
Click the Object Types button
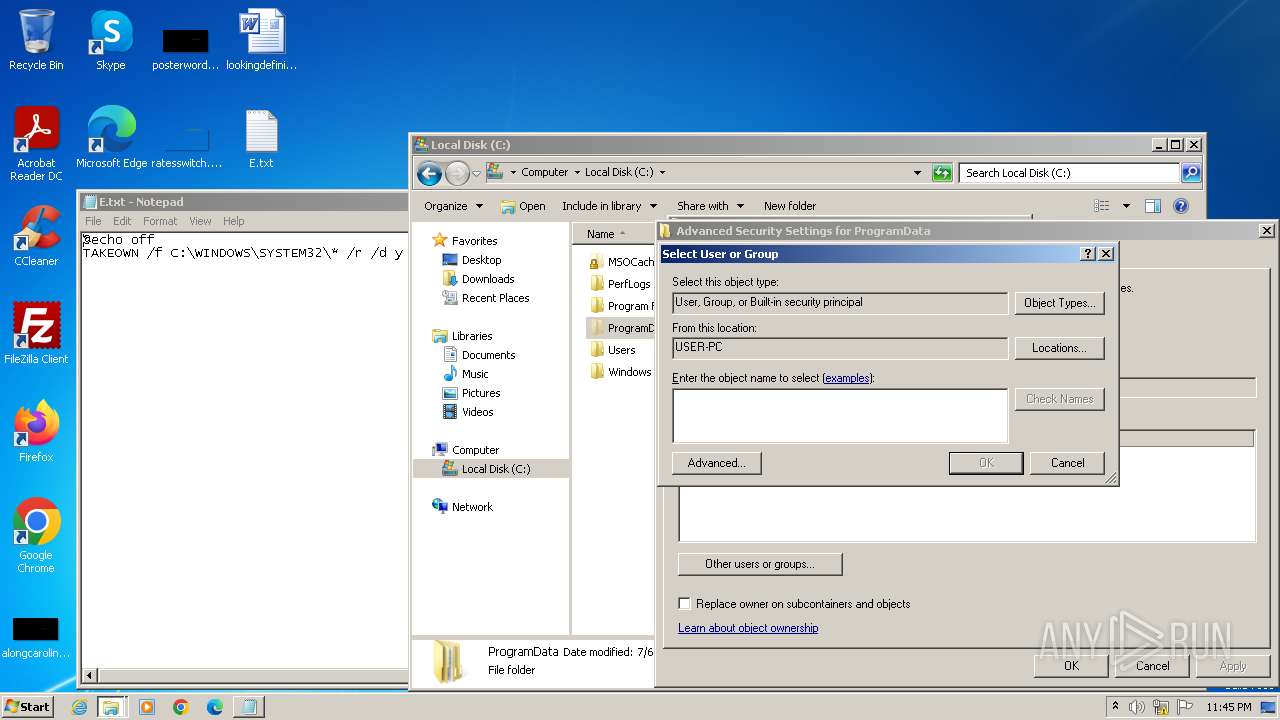click(1060, 303)
